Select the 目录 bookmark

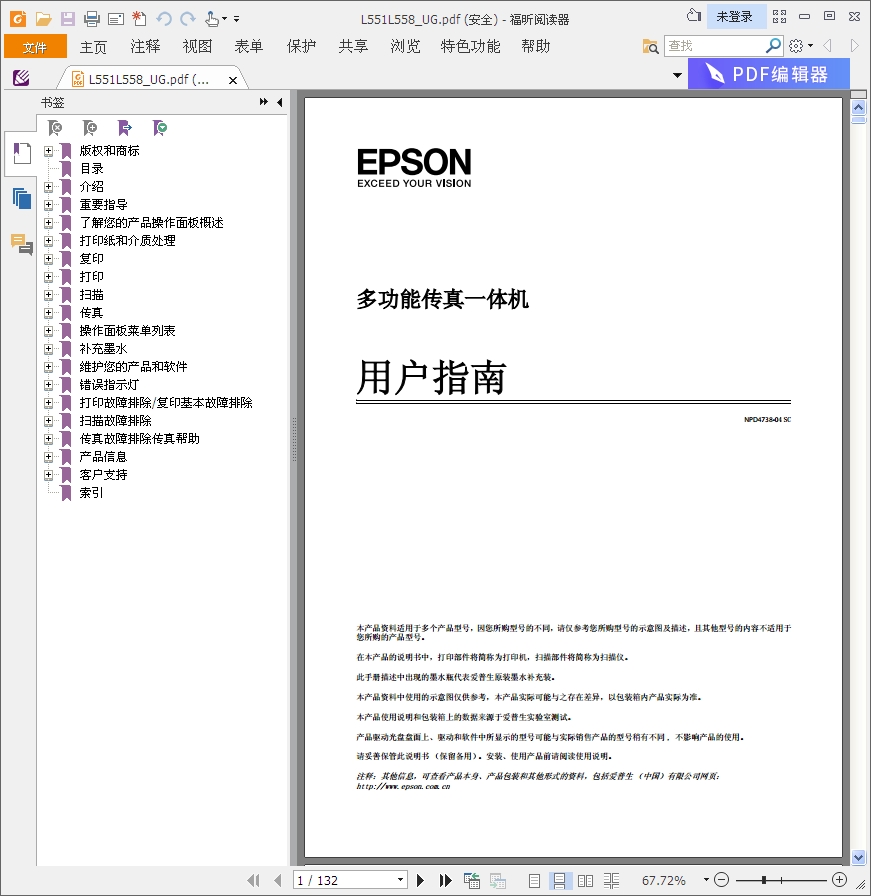pos(91,169)
